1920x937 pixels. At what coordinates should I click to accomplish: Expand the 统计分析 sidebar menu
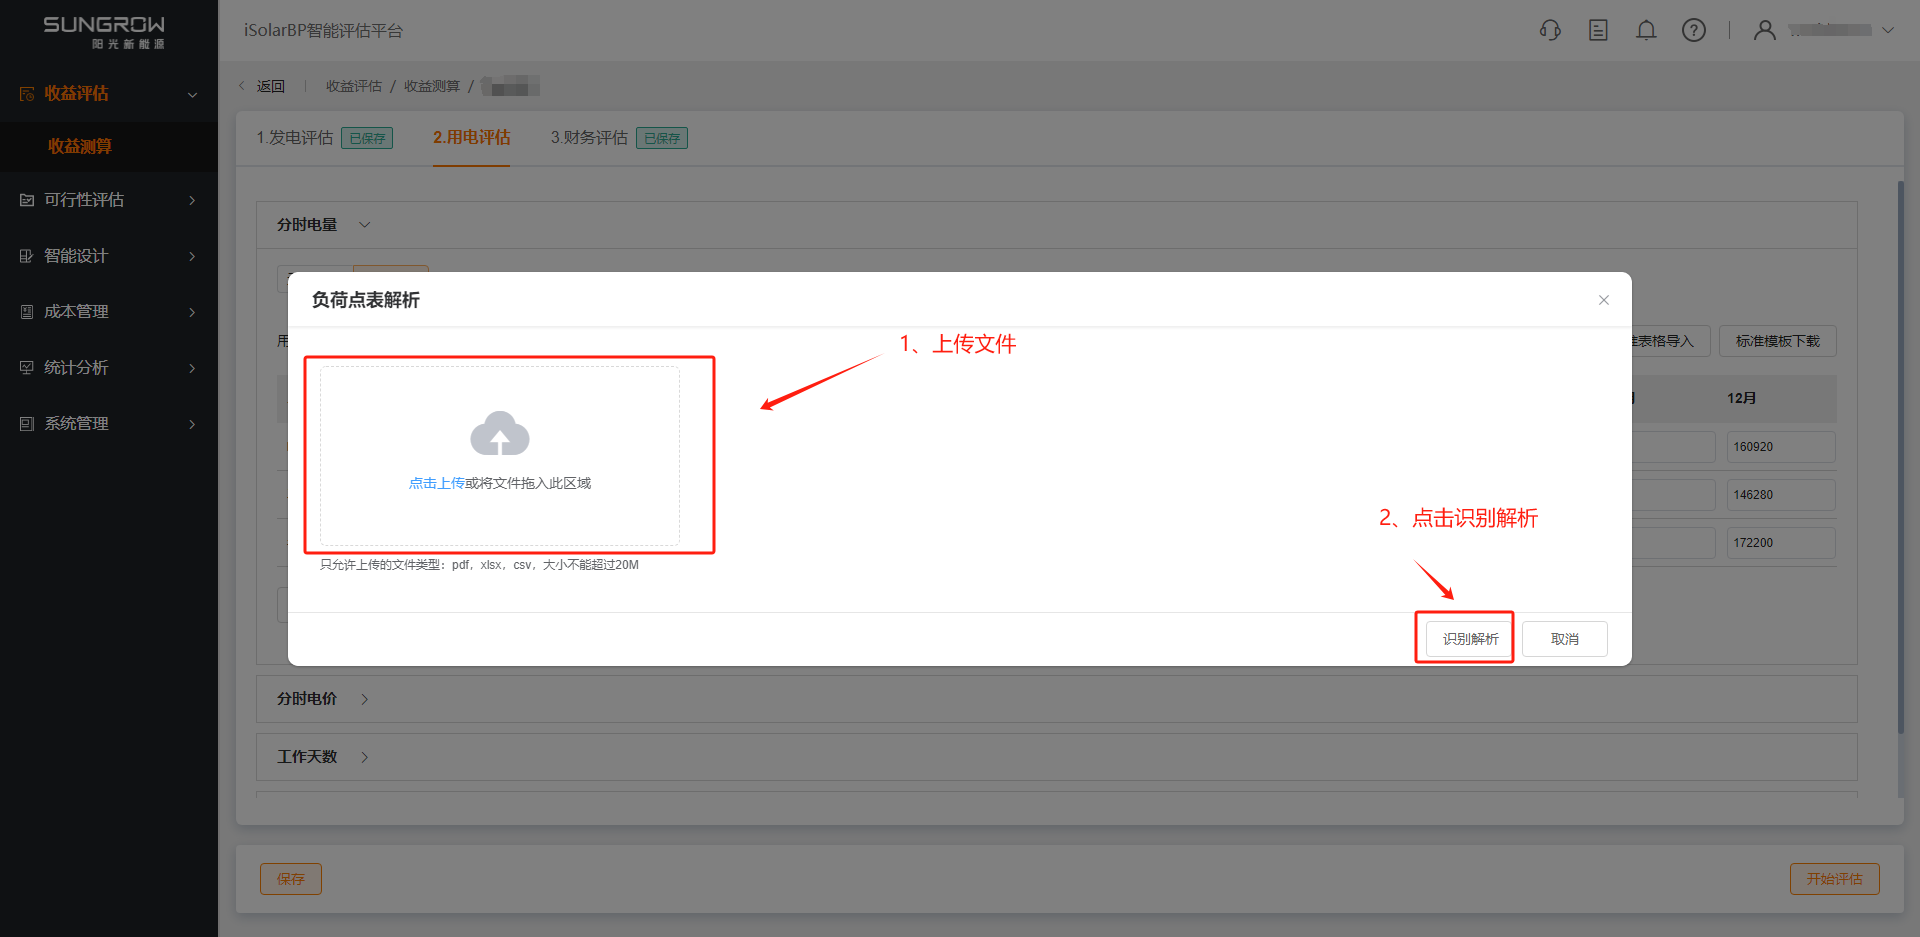pos(108,368)
